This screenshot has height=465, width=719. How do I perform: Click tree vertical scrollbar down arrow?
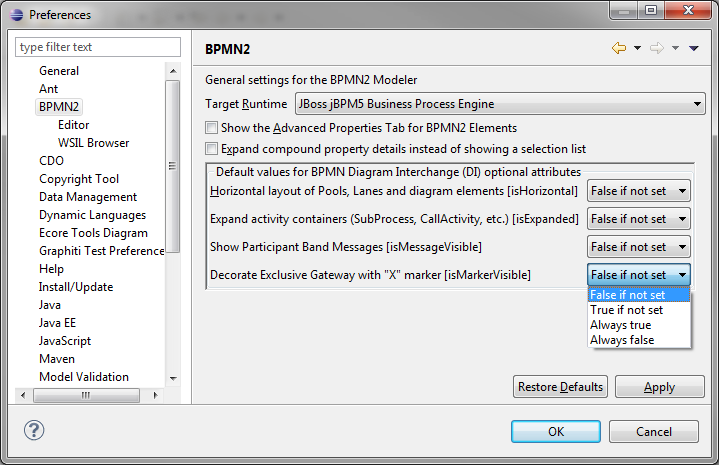[x=173, y=378]
